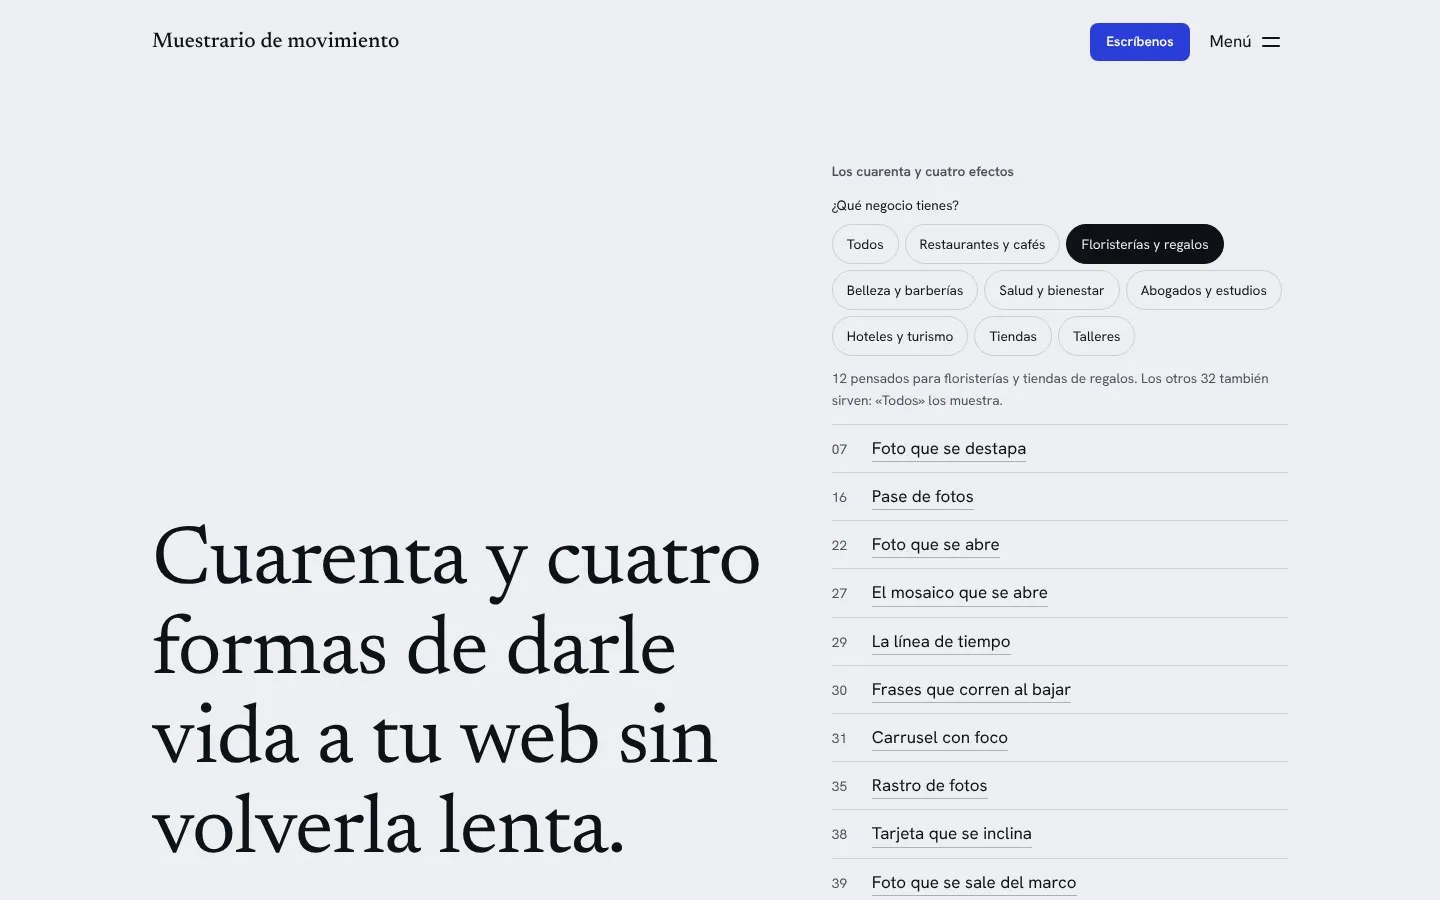1440x900 pixels.
Task: Choose the Belleza y barberías filter
Action: (x=905, y=290)
